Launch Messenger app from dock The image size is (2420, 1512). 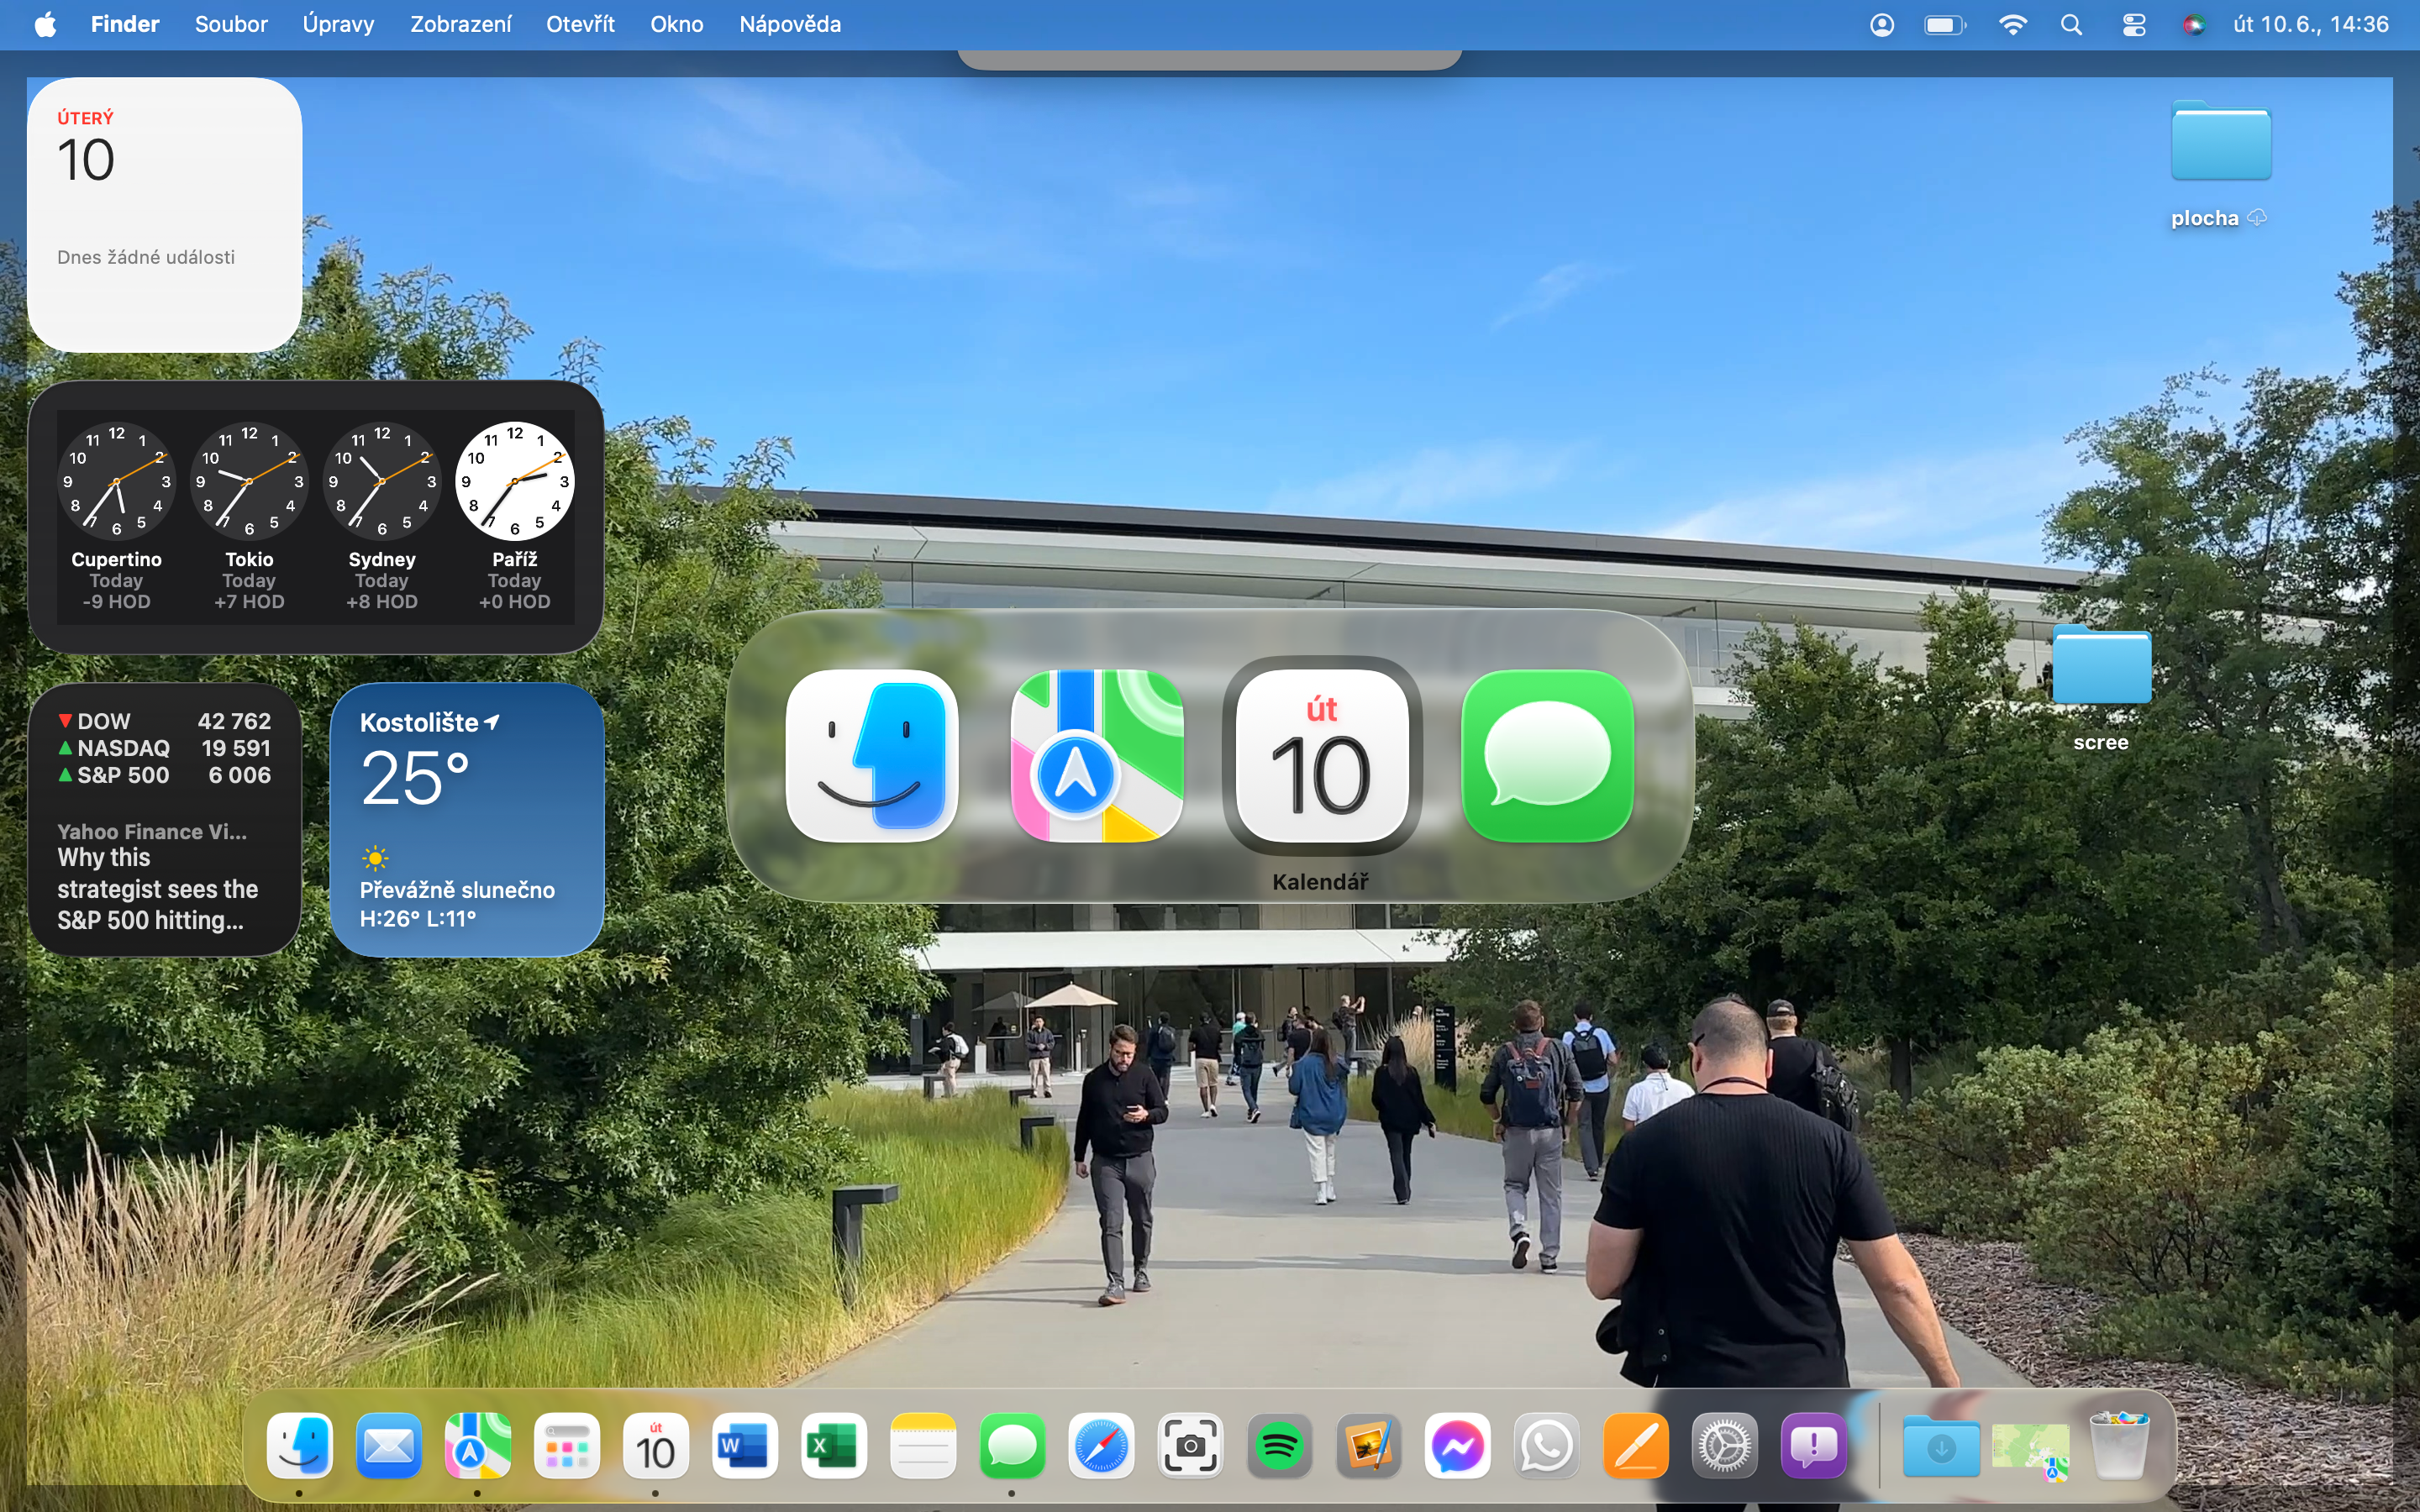(1457, 1446)
